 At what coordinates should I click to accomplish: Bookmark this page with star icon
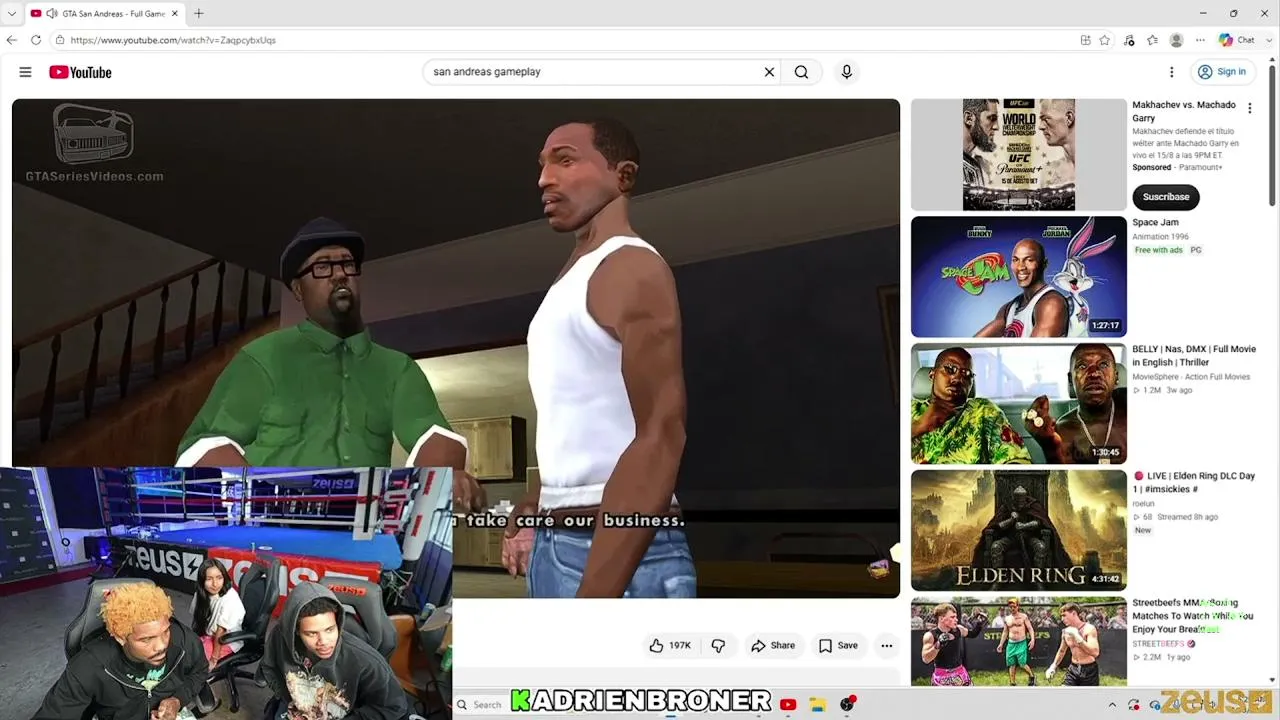coord(1105,40)
